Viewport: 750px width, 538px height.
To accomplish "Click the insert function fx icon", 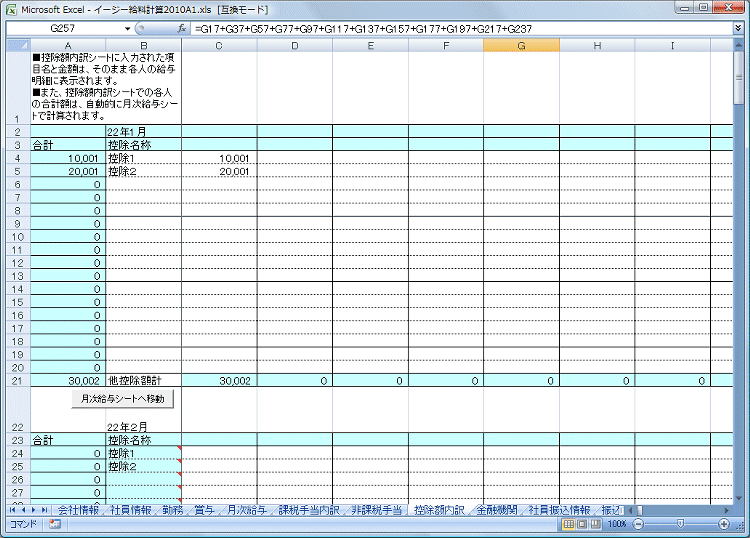I will pyautogui.click(x=182, y=29).
